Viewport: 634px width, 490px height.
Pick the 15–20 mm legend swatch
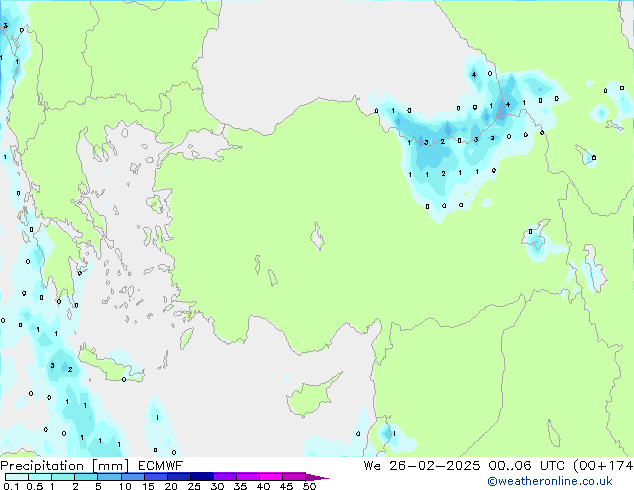156,477
